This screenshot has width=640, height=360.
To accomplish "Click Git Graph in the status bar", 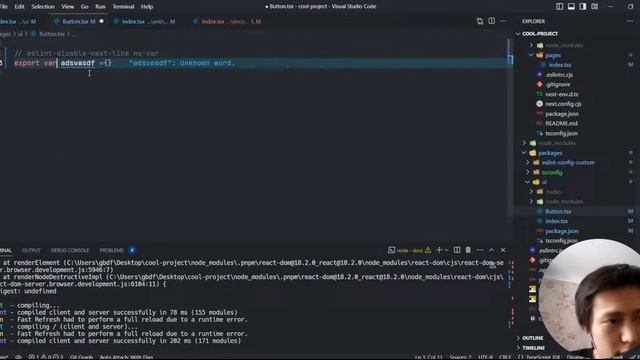I will [81, 357].
